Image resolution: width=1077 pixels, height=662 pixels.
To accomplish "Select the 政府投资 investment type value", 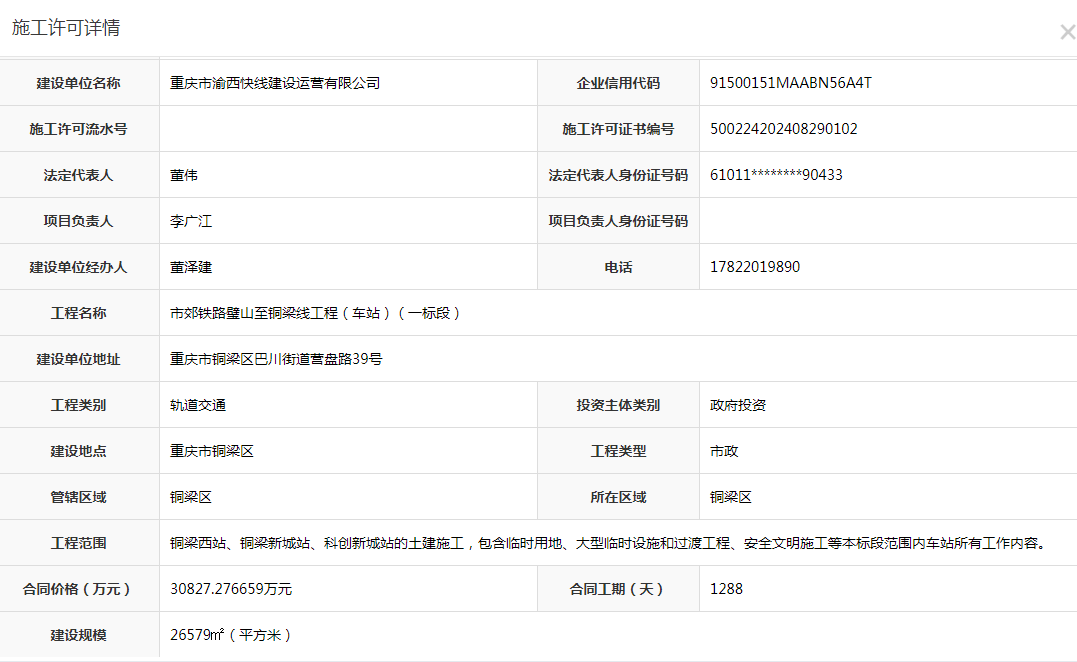I will 738,405.
